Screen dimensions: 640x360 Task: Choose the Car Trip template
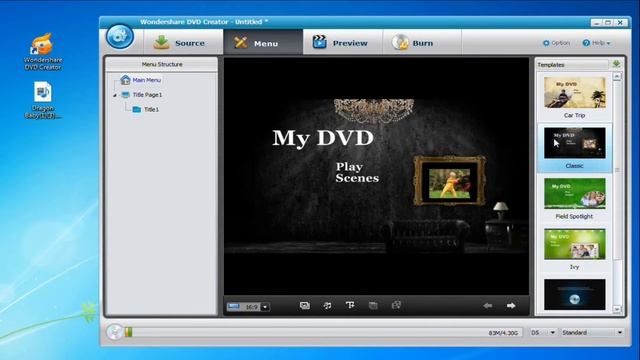(x=575, y=92)
